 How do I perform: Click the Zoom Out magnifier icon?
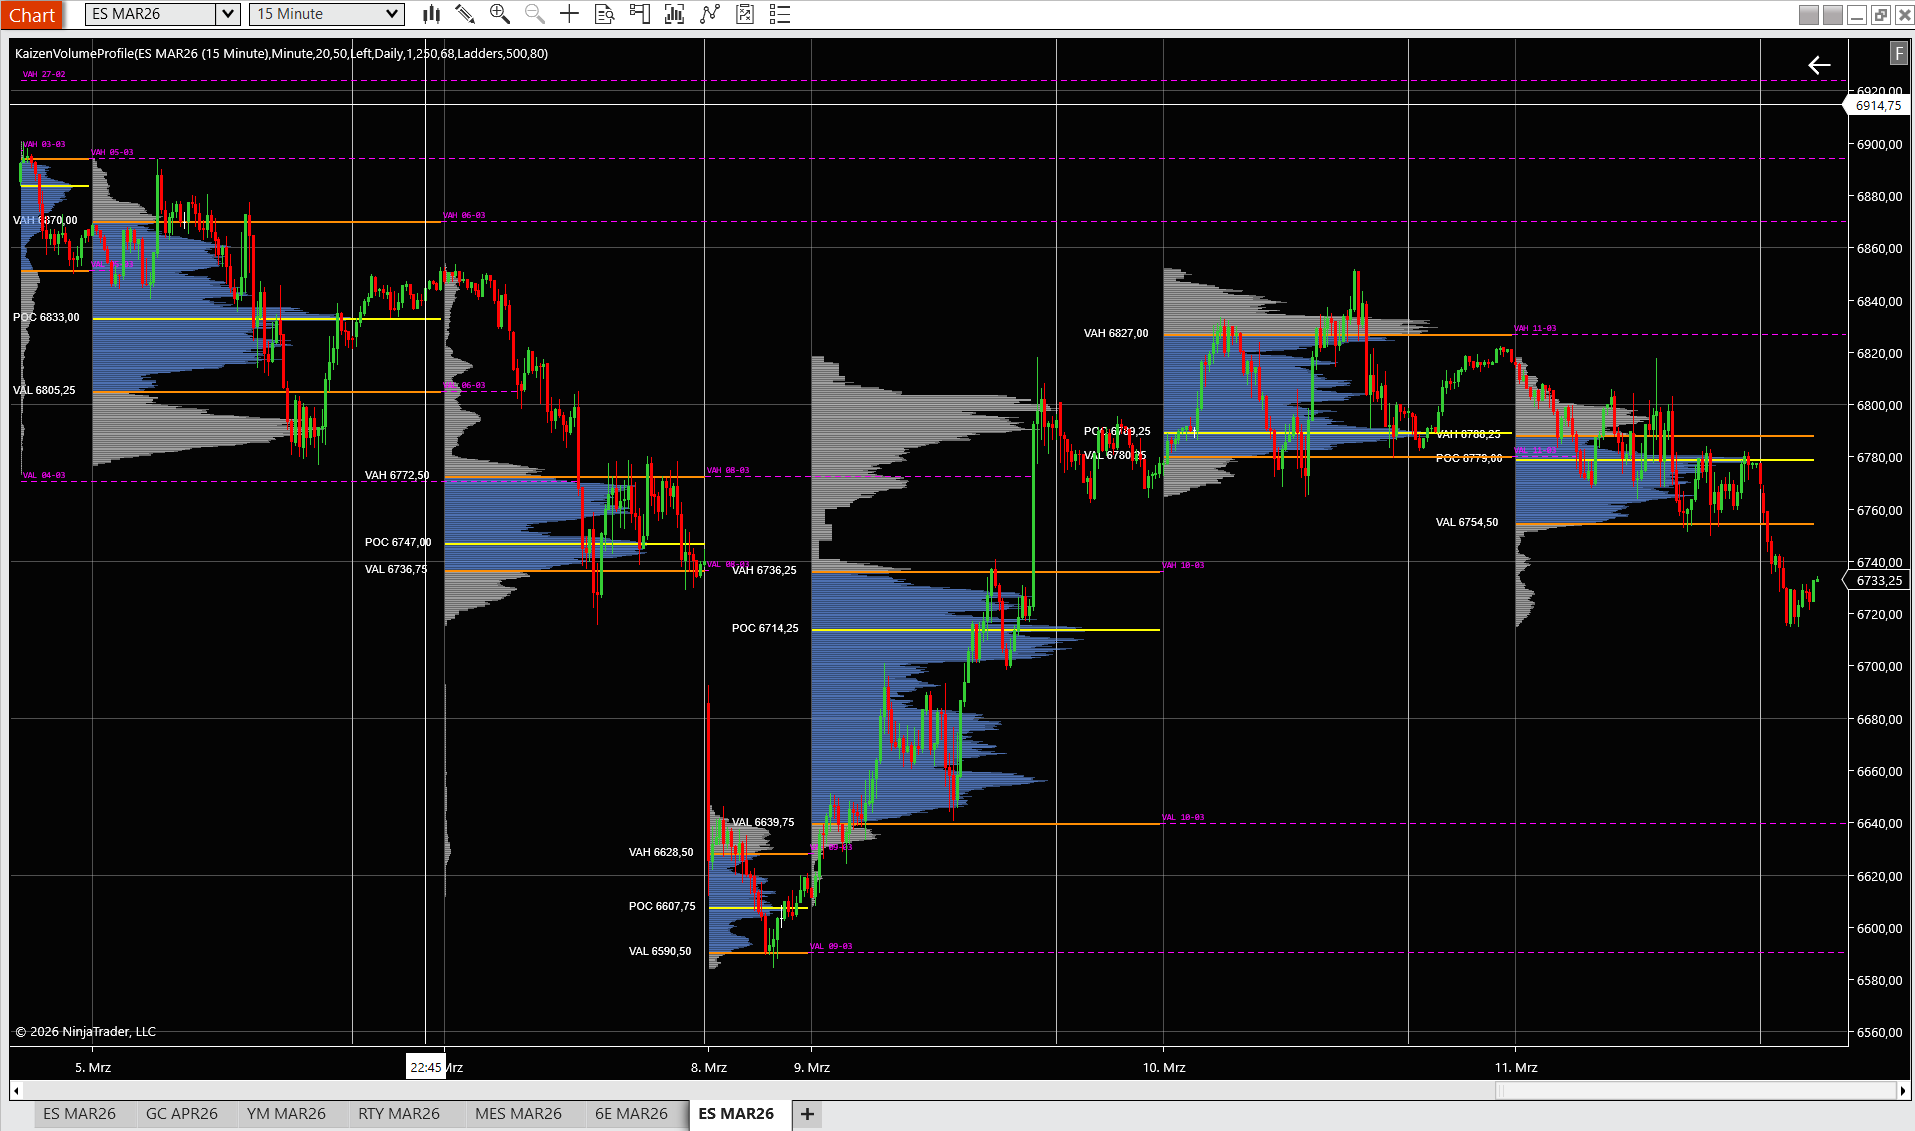(534, 14)
